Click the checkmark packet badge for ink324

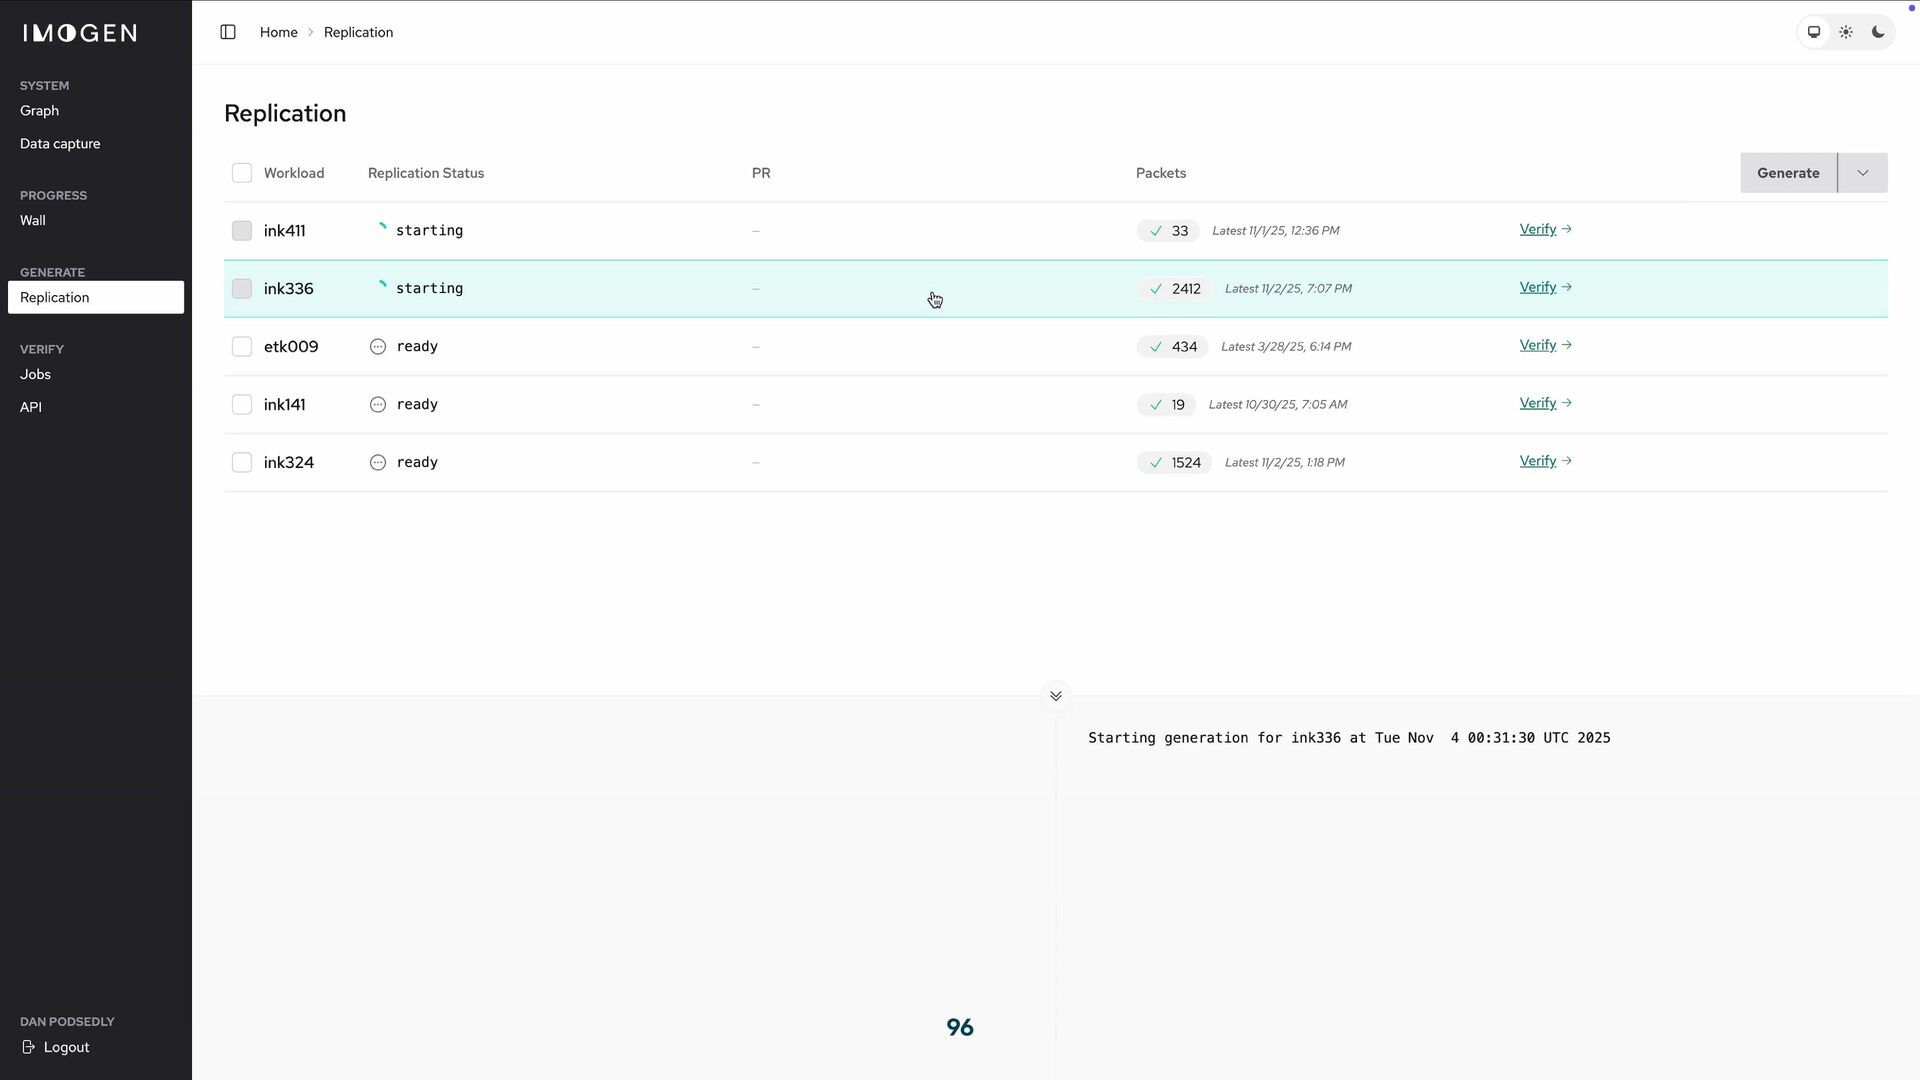(x=1174, y=463)
